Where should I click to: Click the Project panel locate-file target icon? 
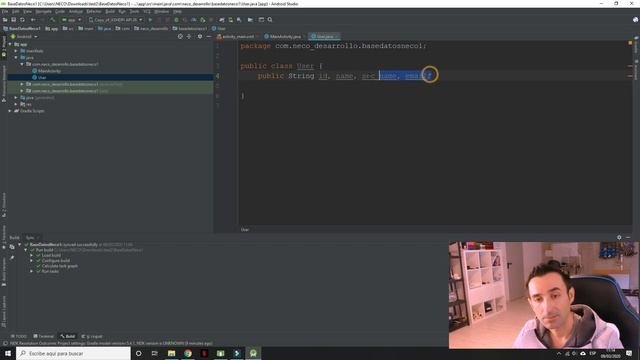point(180,37)
